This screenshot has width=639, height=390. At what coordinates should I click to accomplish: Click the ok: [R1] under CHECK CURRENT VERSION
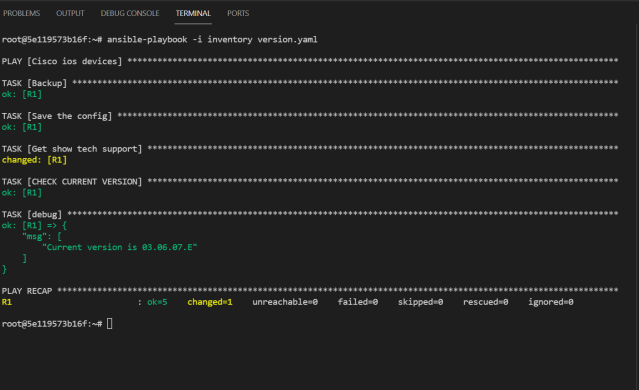click(x=22, y=192)
